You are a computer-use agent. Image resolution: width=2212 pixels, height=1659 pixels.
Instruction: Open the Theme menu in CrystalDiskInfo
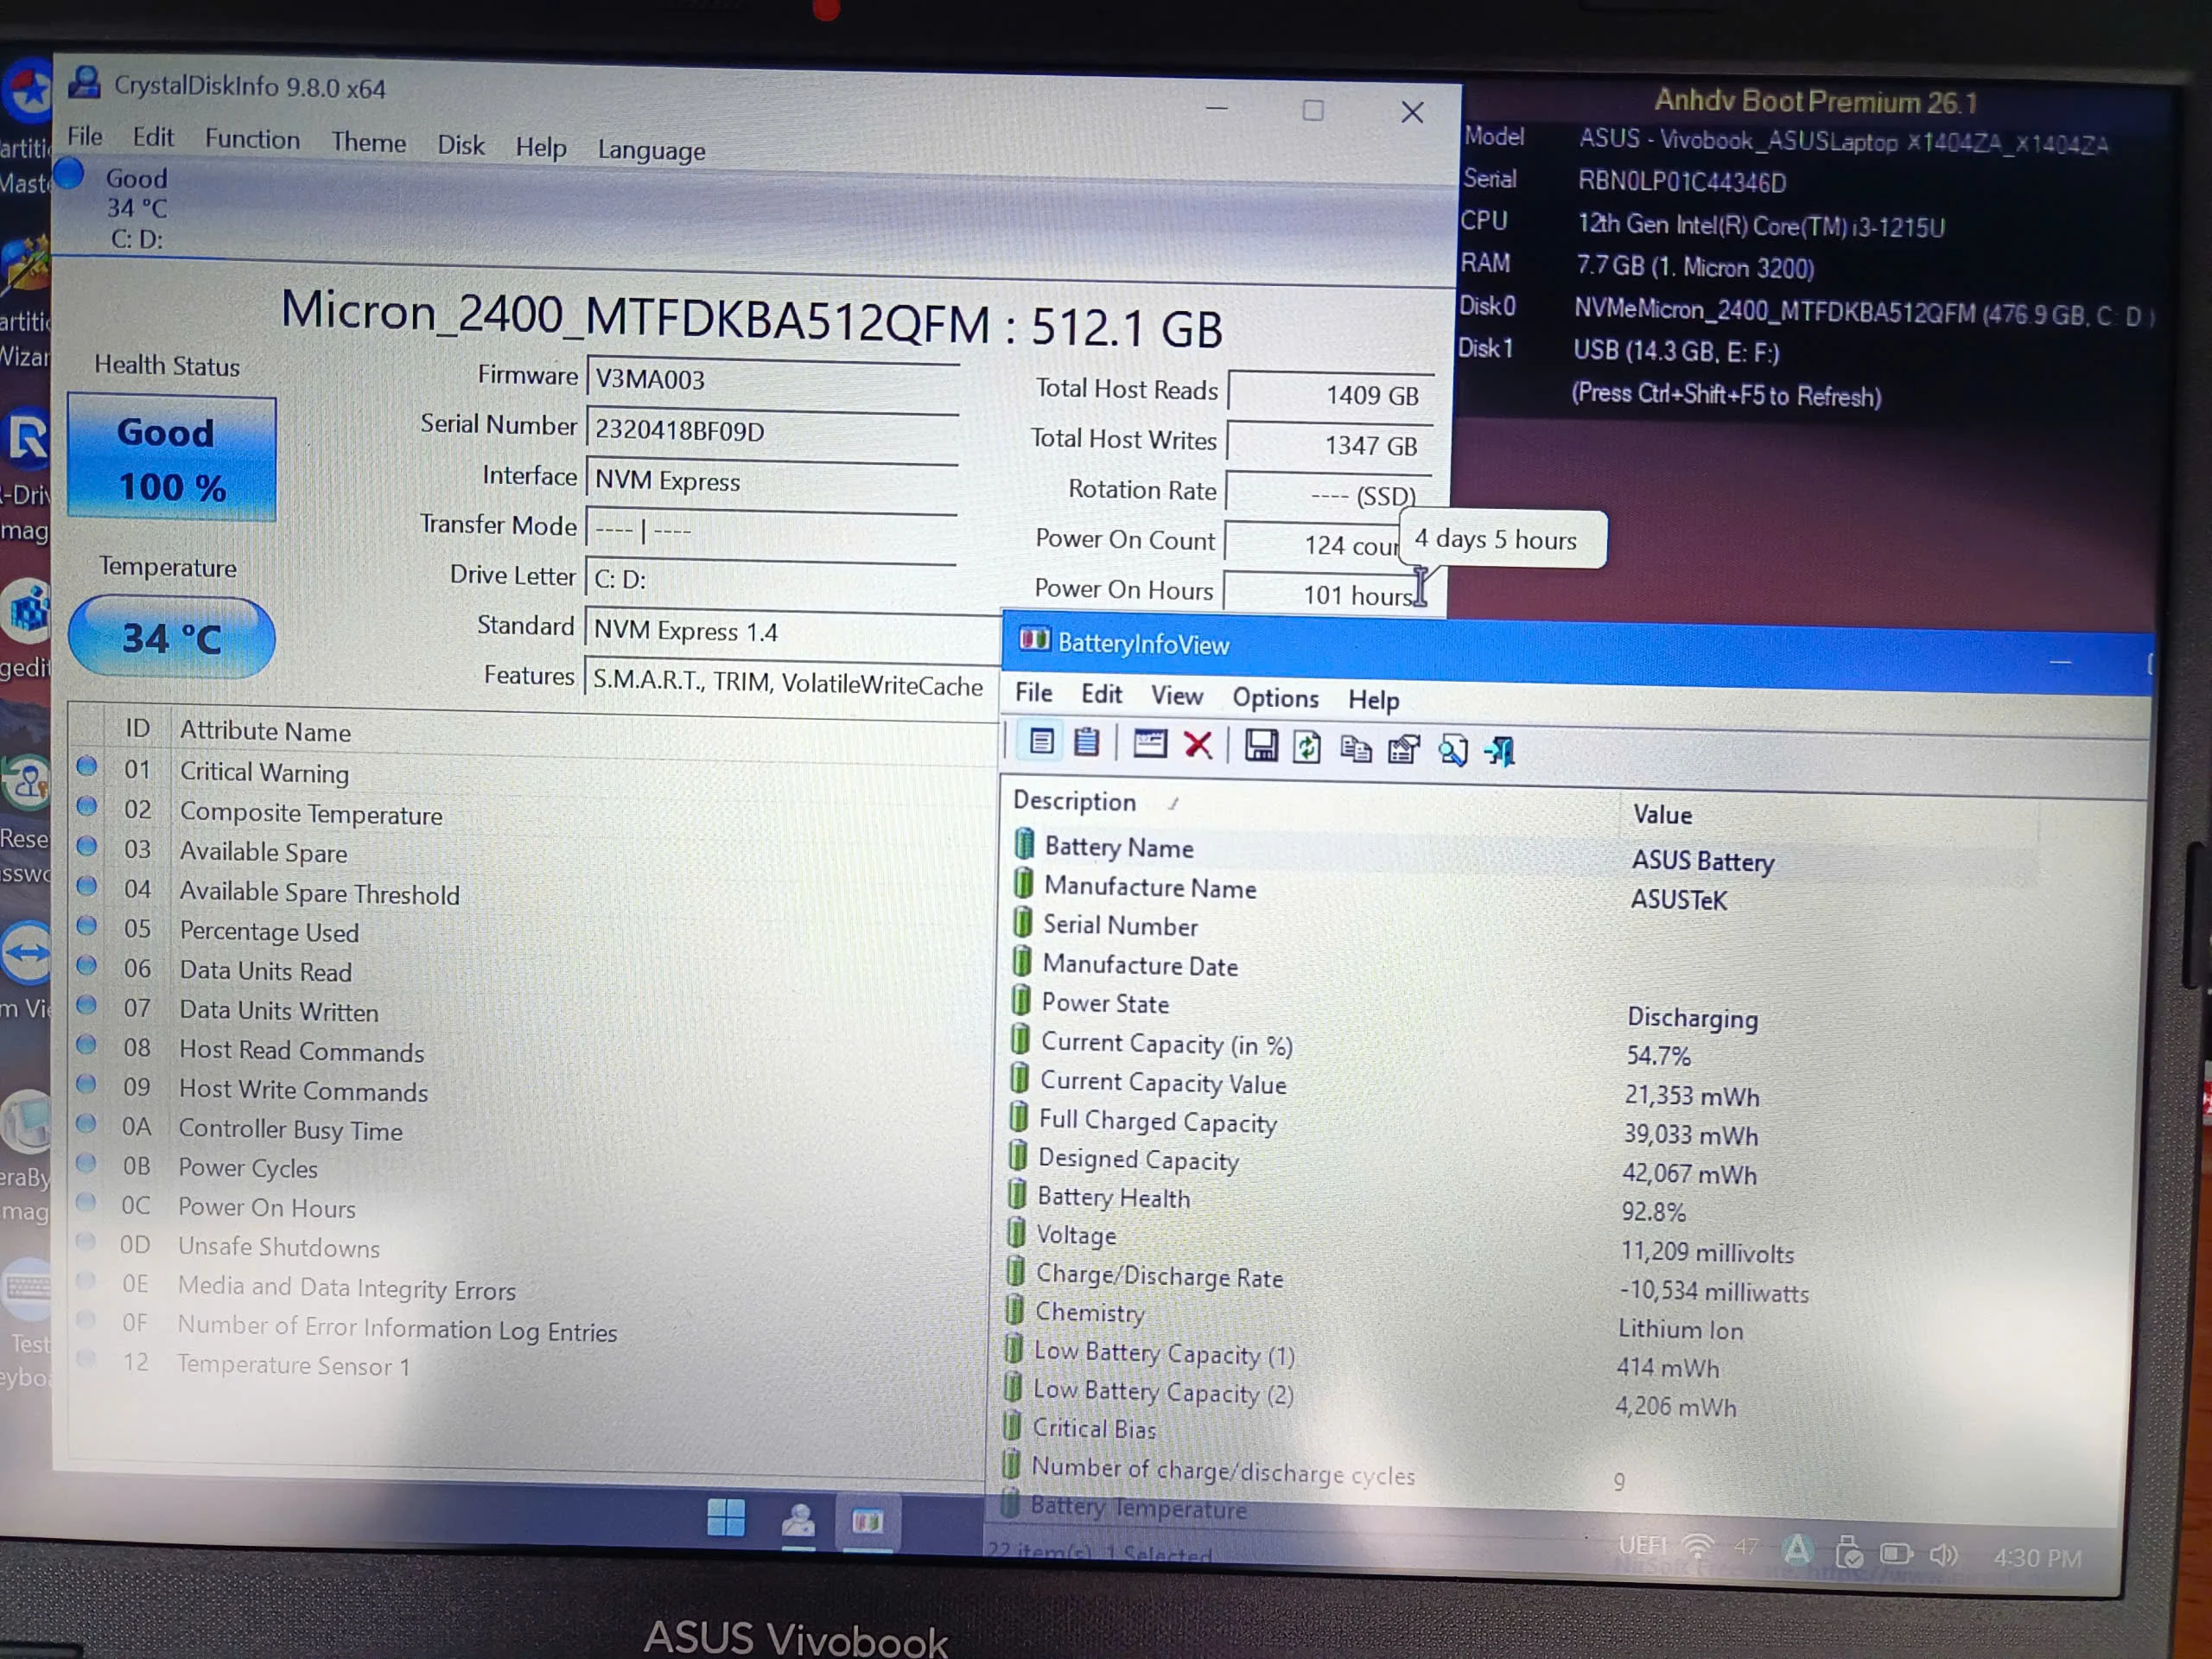pos(369,142)
